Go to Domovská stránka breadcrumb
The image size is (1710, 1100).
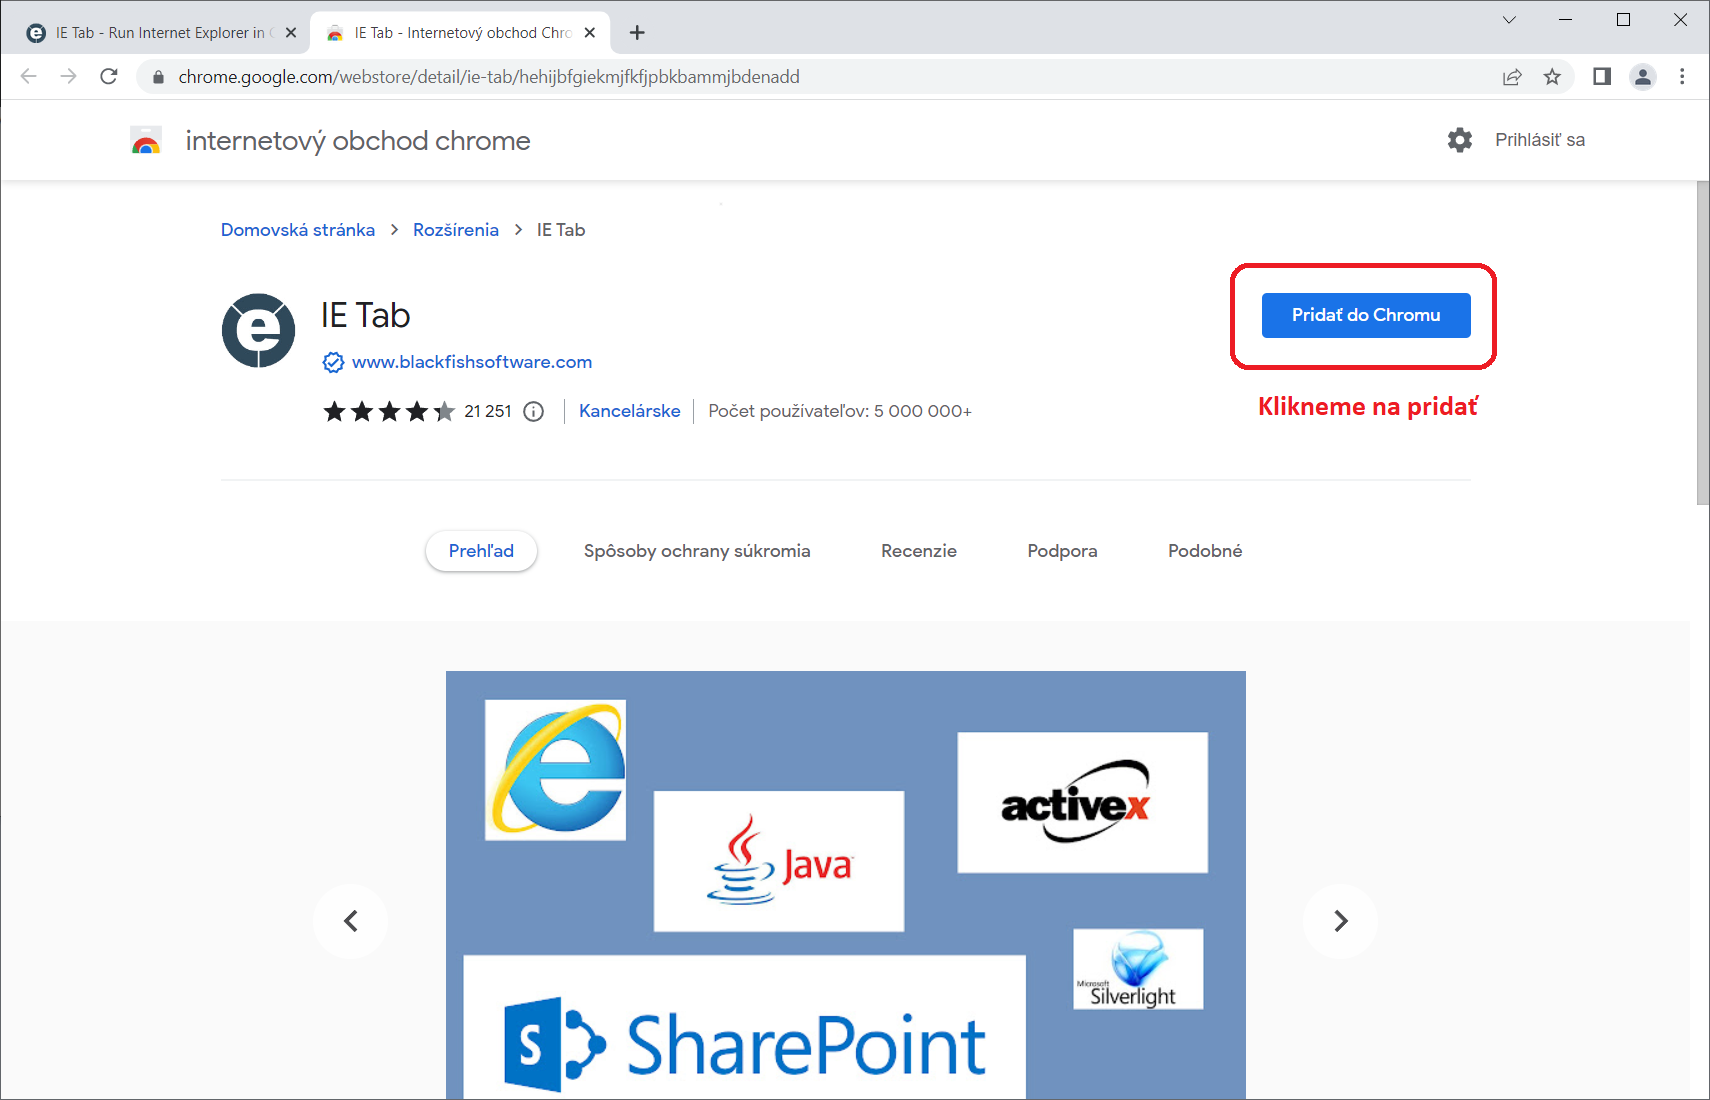pyautogui.click(x=298, y=230)
